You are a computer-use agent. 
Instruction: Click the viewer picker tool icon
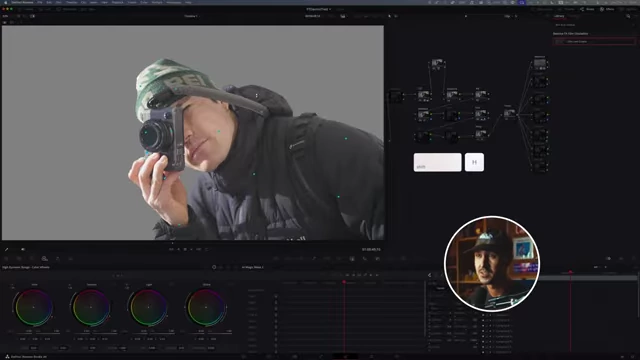pyautogui.click(x=7, y=249)
